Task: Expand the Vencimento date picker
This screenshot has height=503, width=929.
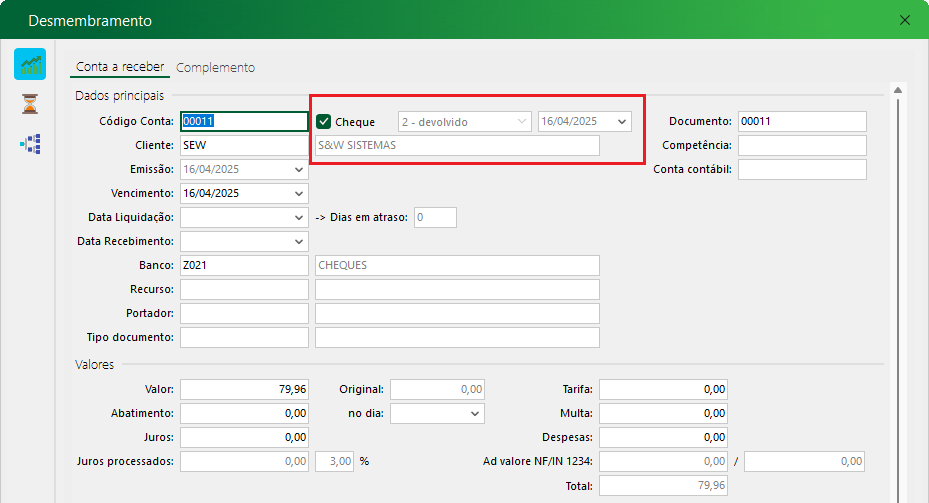Action: tap(299, 193)
